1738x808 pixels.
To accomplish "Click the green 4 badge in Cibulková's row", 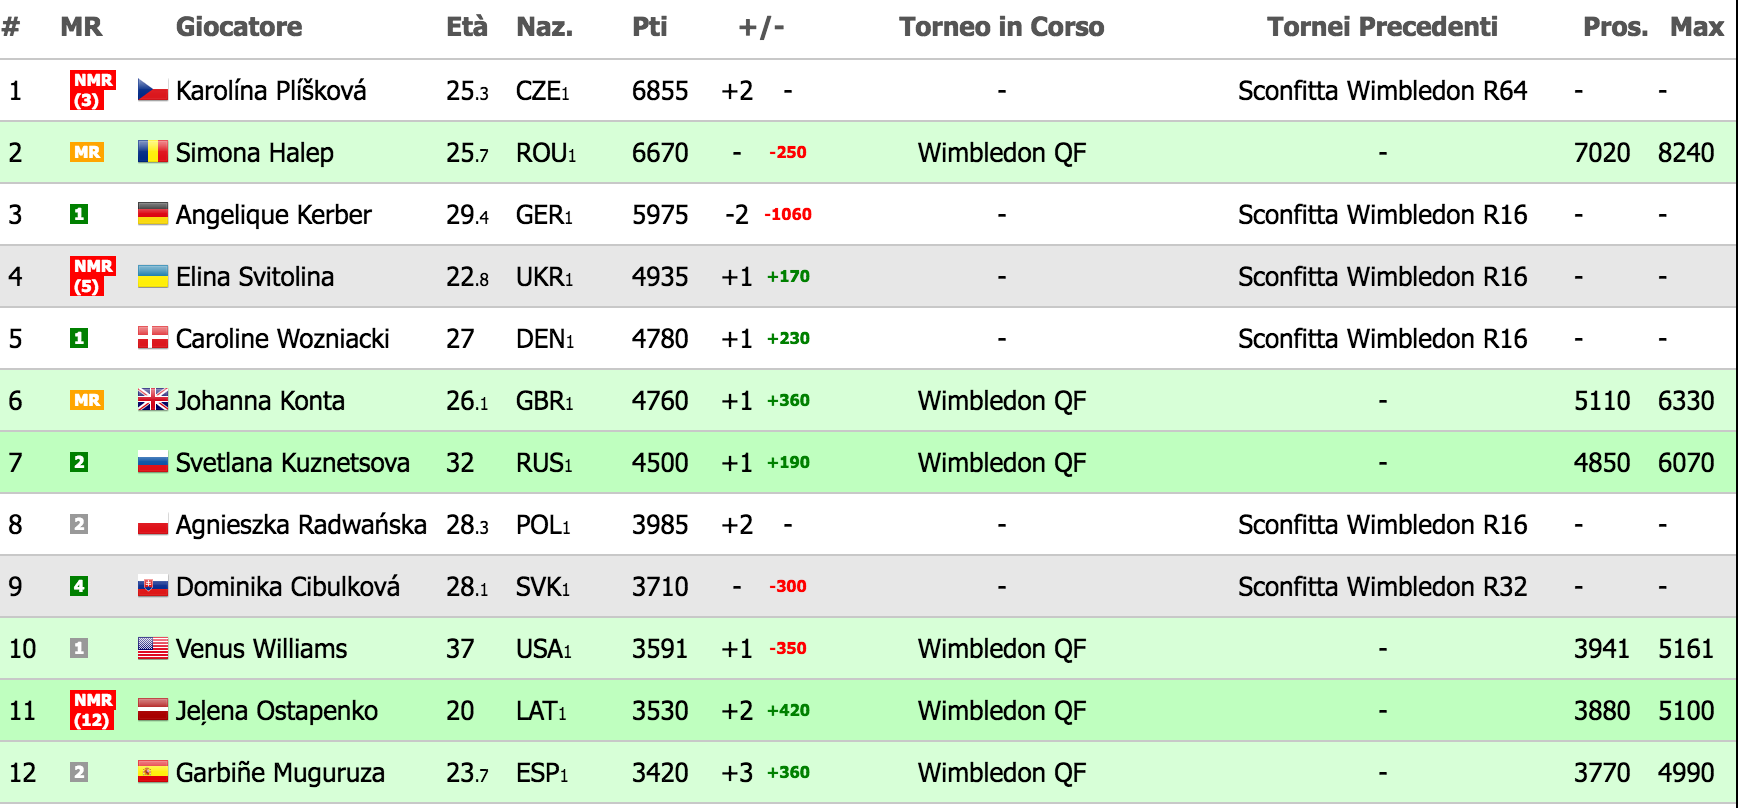I will 79,586.
